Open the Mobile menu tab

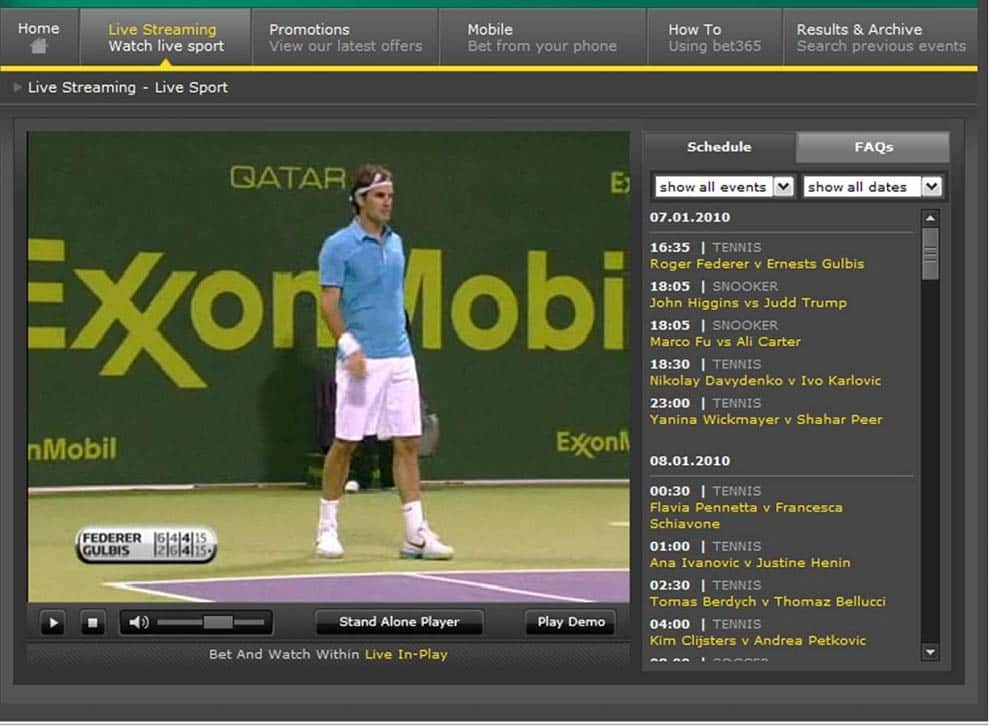point(542,38)
